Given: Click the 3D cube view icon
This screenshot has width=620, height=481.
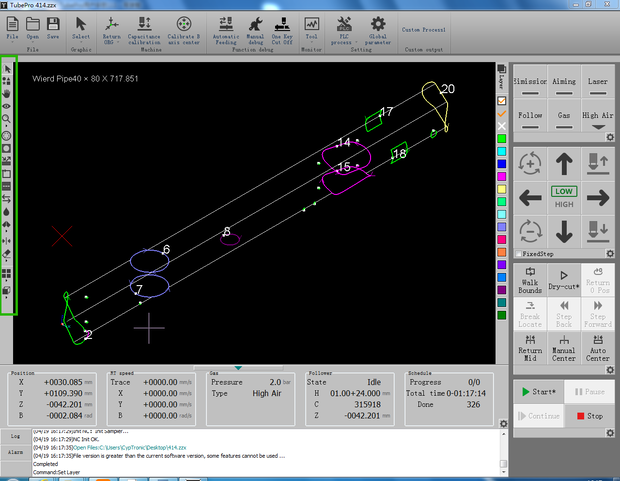Looking at the screenshot, I should (6, 291).
